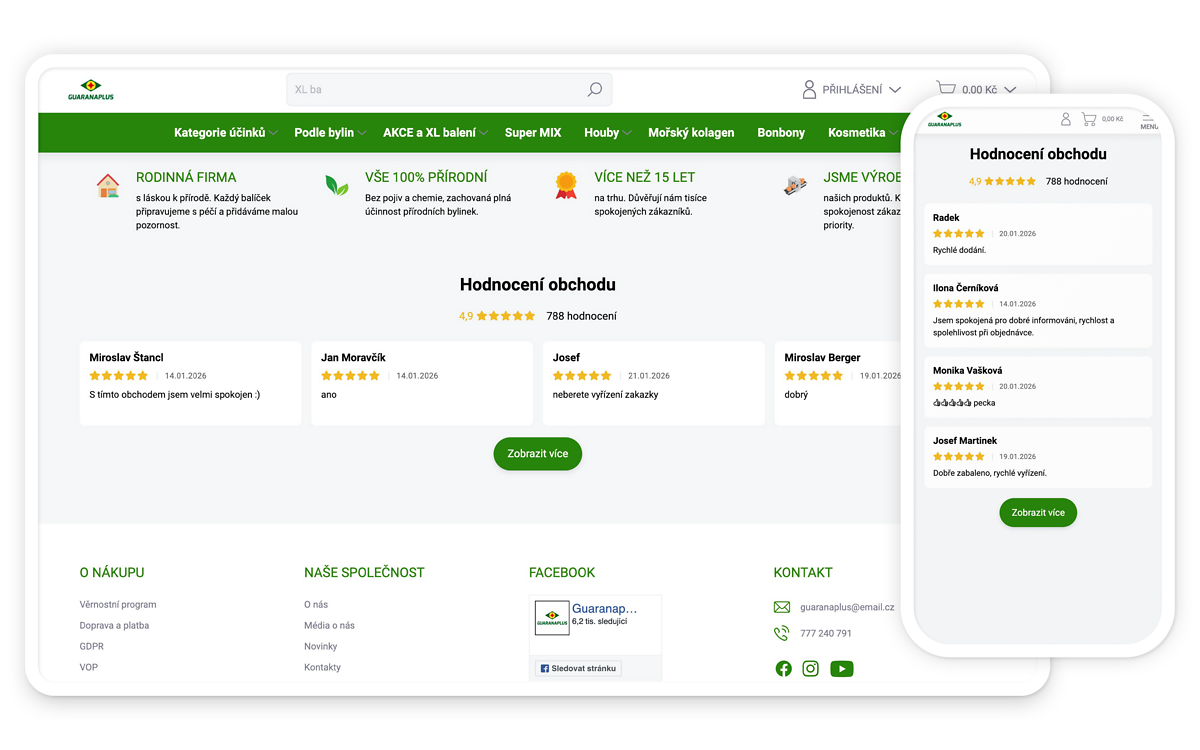Tap Zobrazit více in mobile view
The image size is (1200, 750).
click(1038, 513)
